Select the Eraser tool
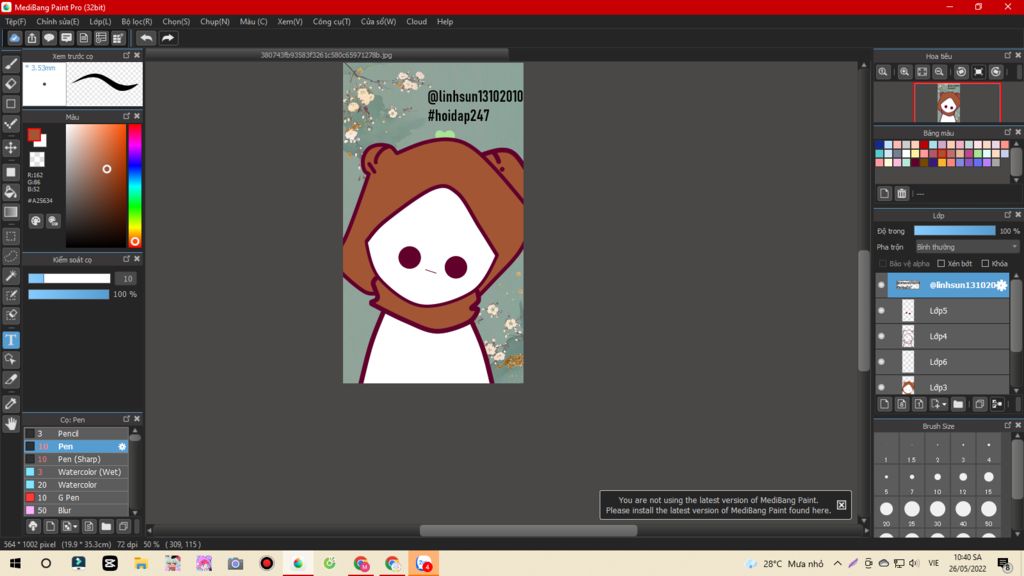Viewport: 1024px width, 576px height. [x=11, y=84]
